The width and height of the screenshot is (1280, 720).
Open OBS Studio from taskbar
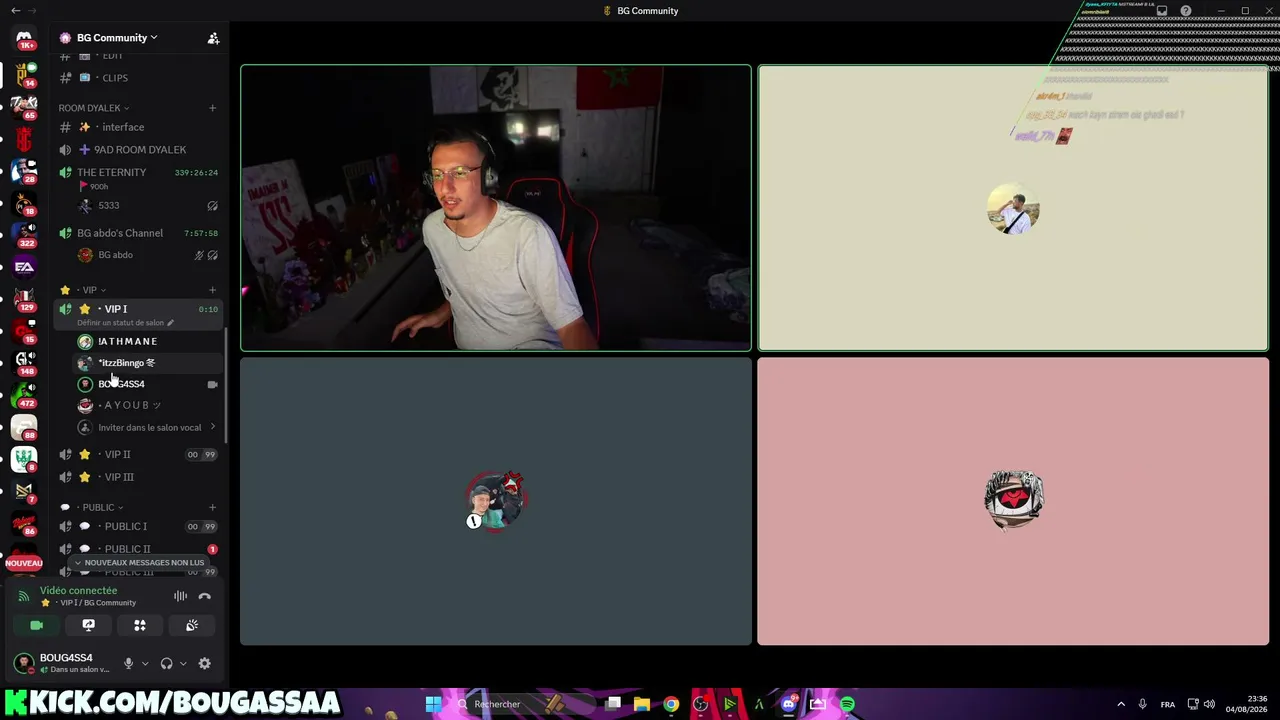pos(700,704)
